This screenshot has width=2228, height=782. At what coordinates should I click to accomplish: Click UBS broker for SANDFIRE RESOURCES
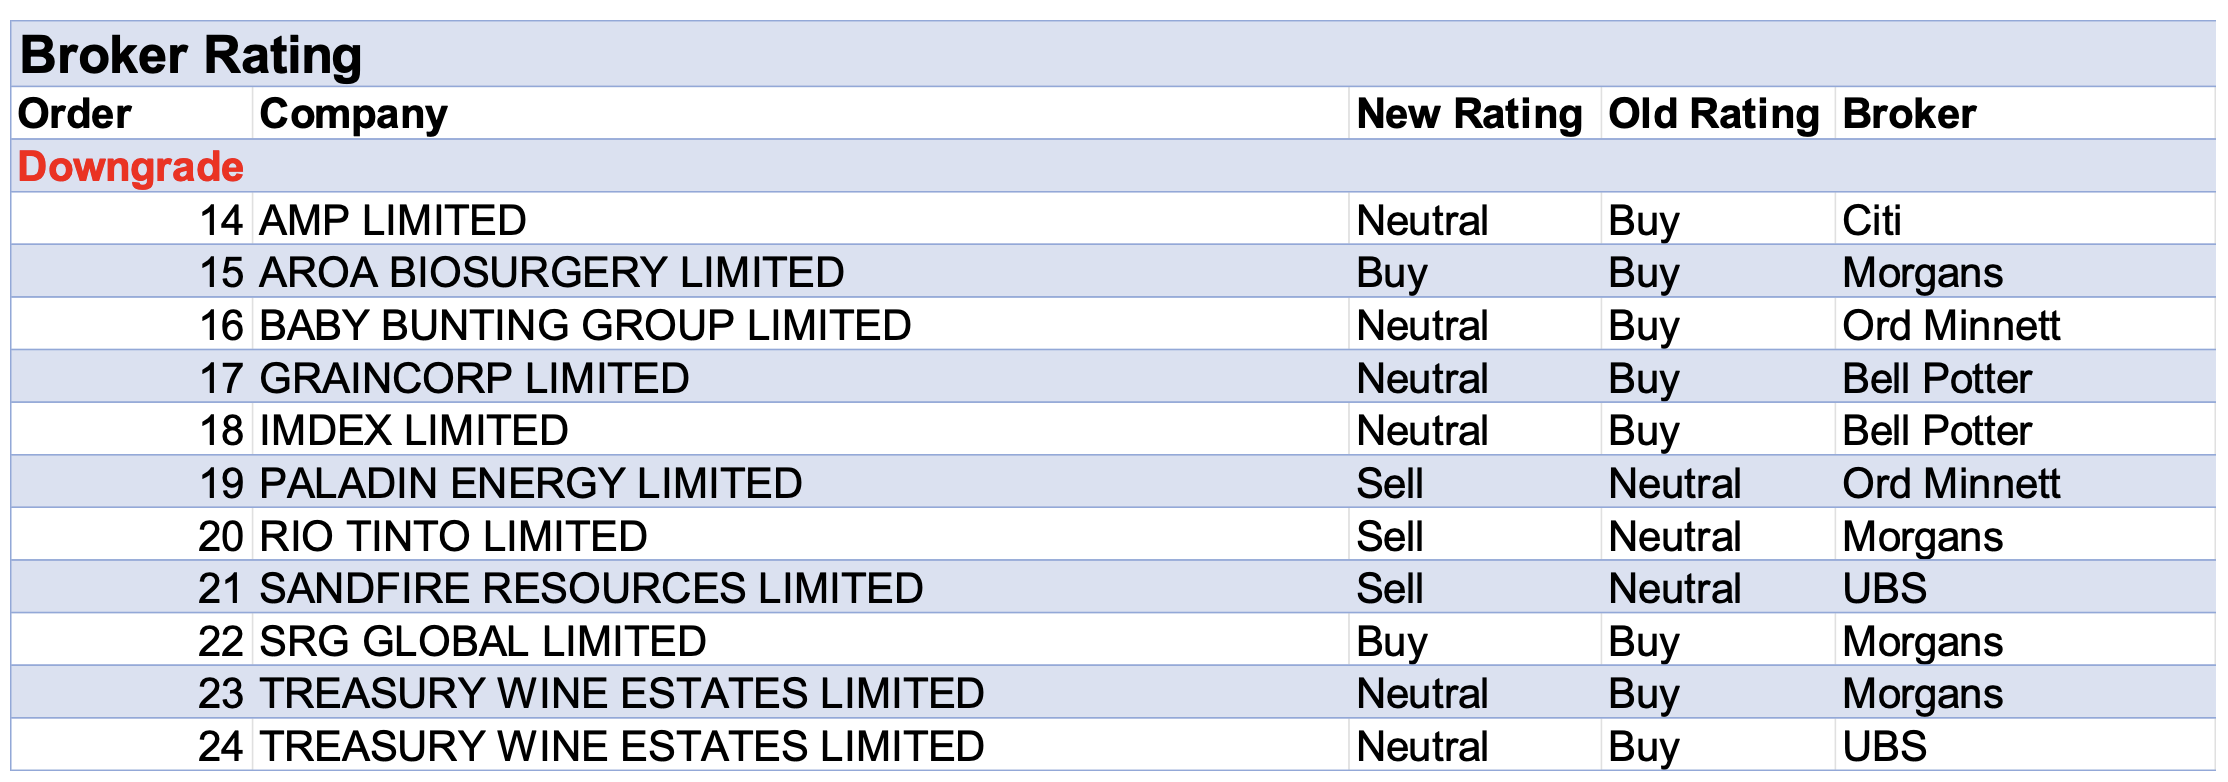pos(1884,589)
